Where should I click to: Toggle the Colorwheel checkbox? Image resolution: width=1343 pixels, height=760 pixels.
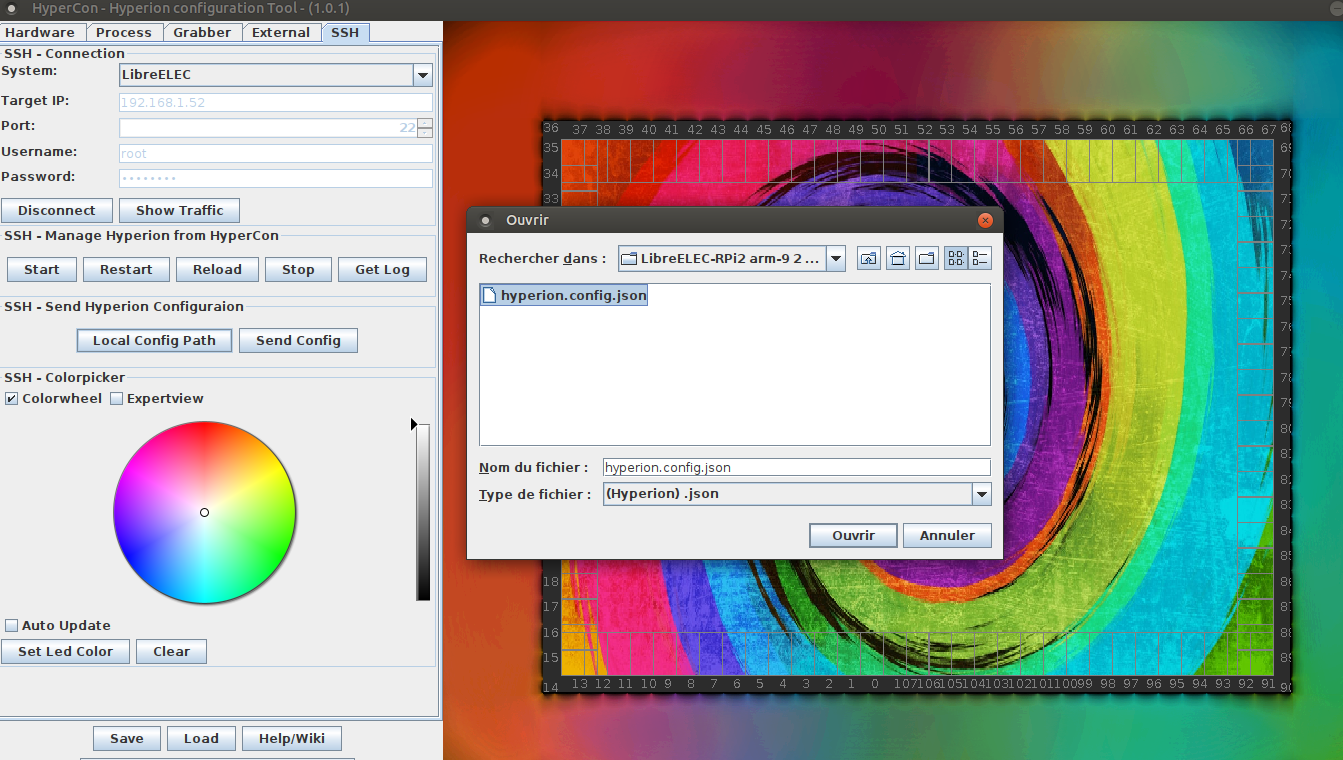click(11, 398)
